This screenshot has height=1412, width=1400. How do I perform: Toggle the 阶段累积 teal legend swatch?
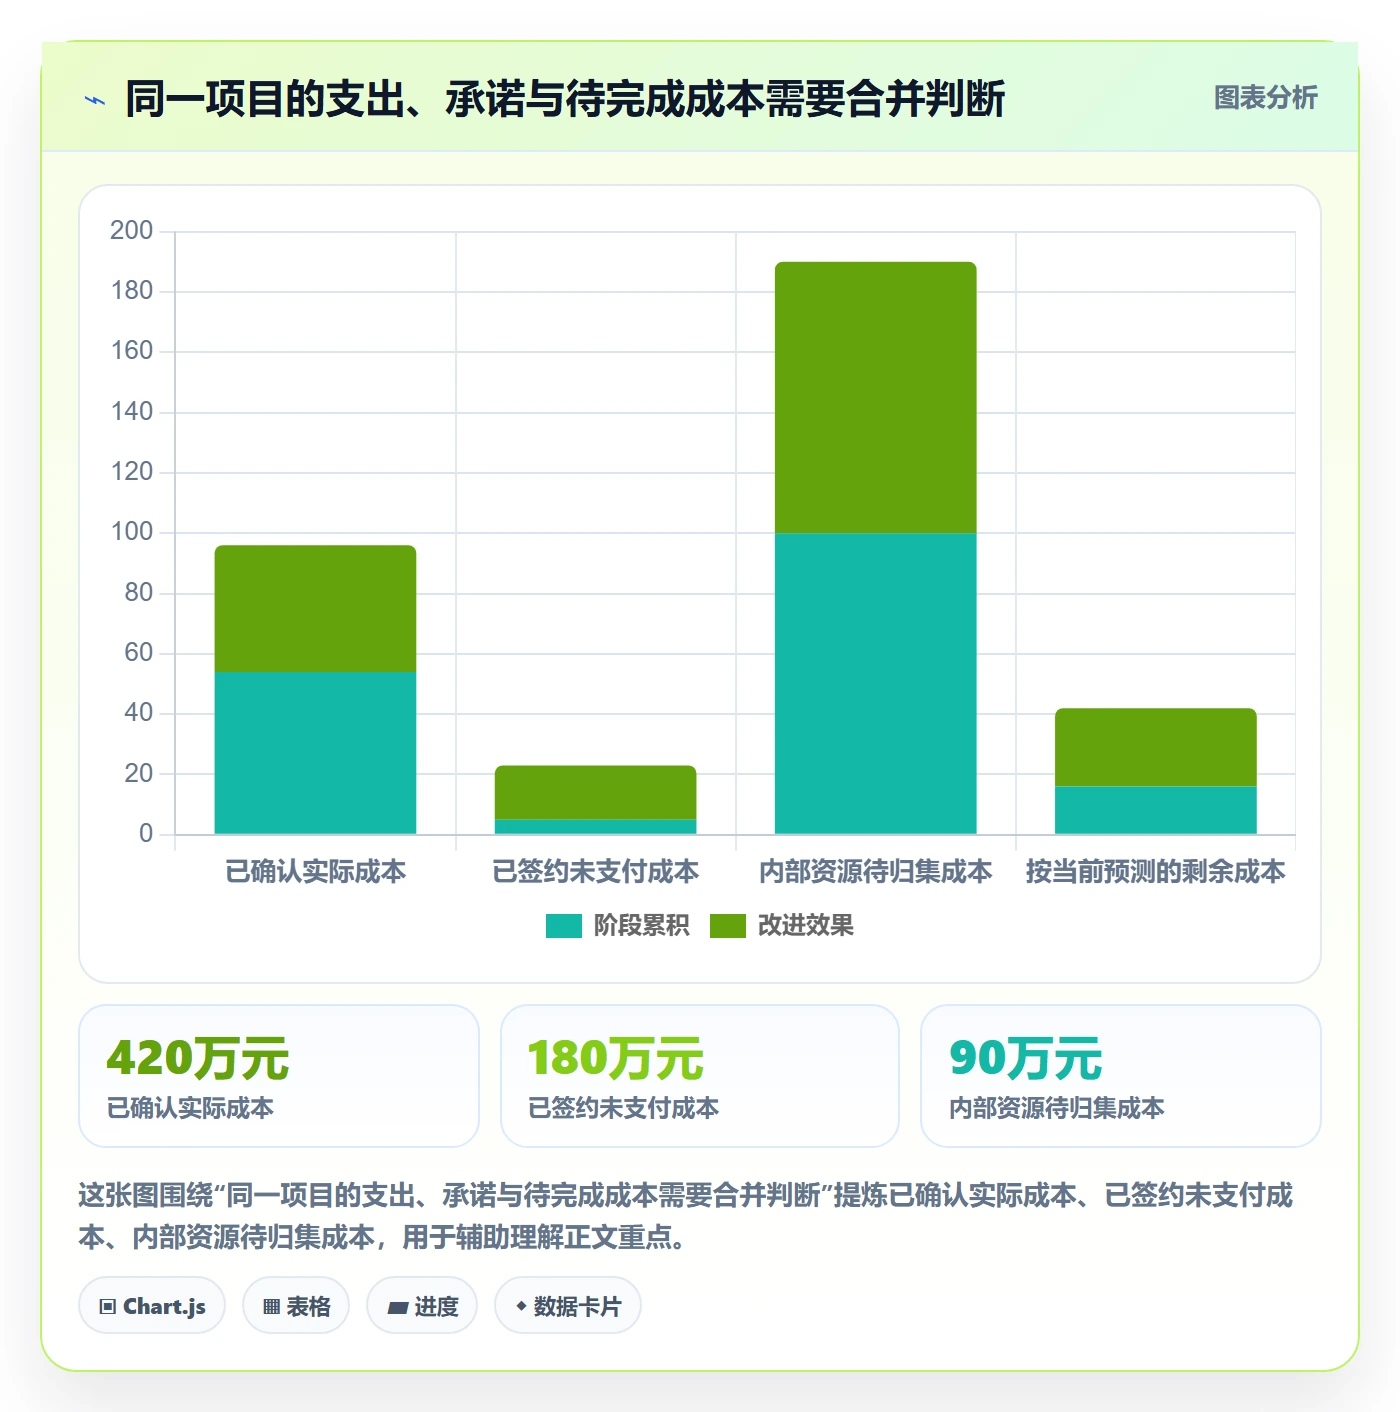[563, 926]
